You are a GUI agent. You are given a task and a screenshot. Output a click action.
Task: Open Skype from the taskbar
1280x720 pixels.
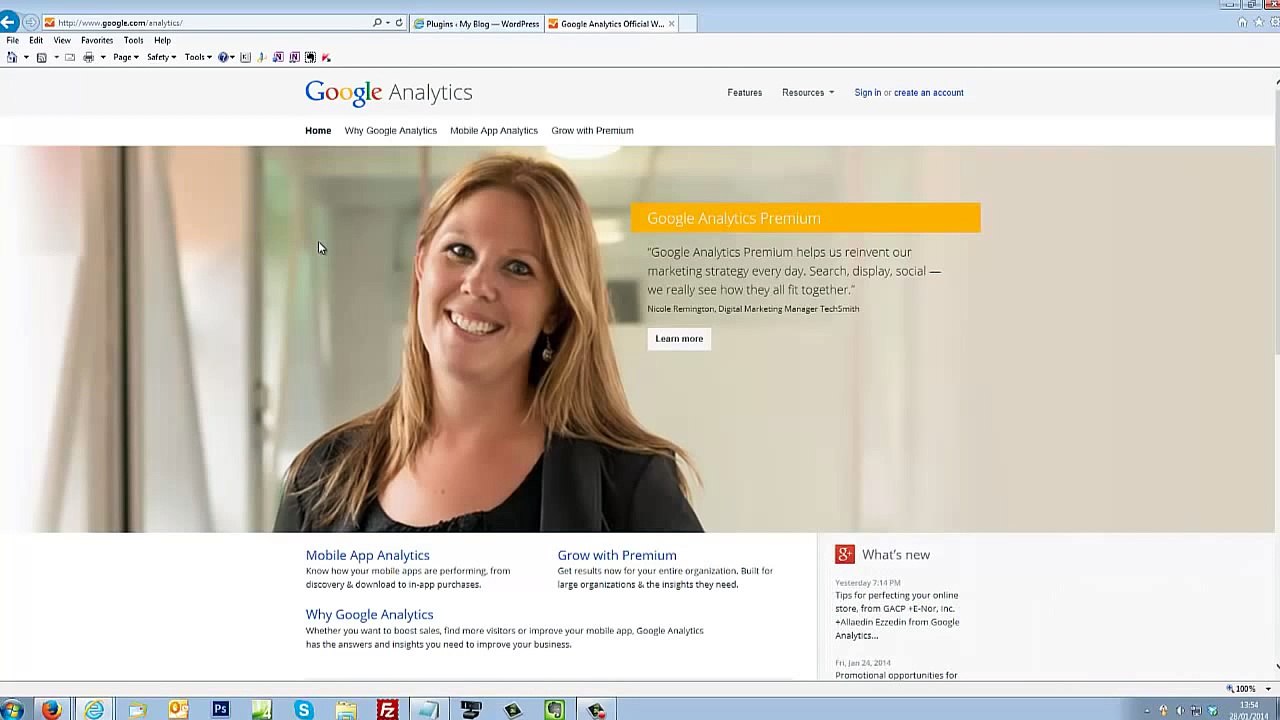(x=304, y=710)
